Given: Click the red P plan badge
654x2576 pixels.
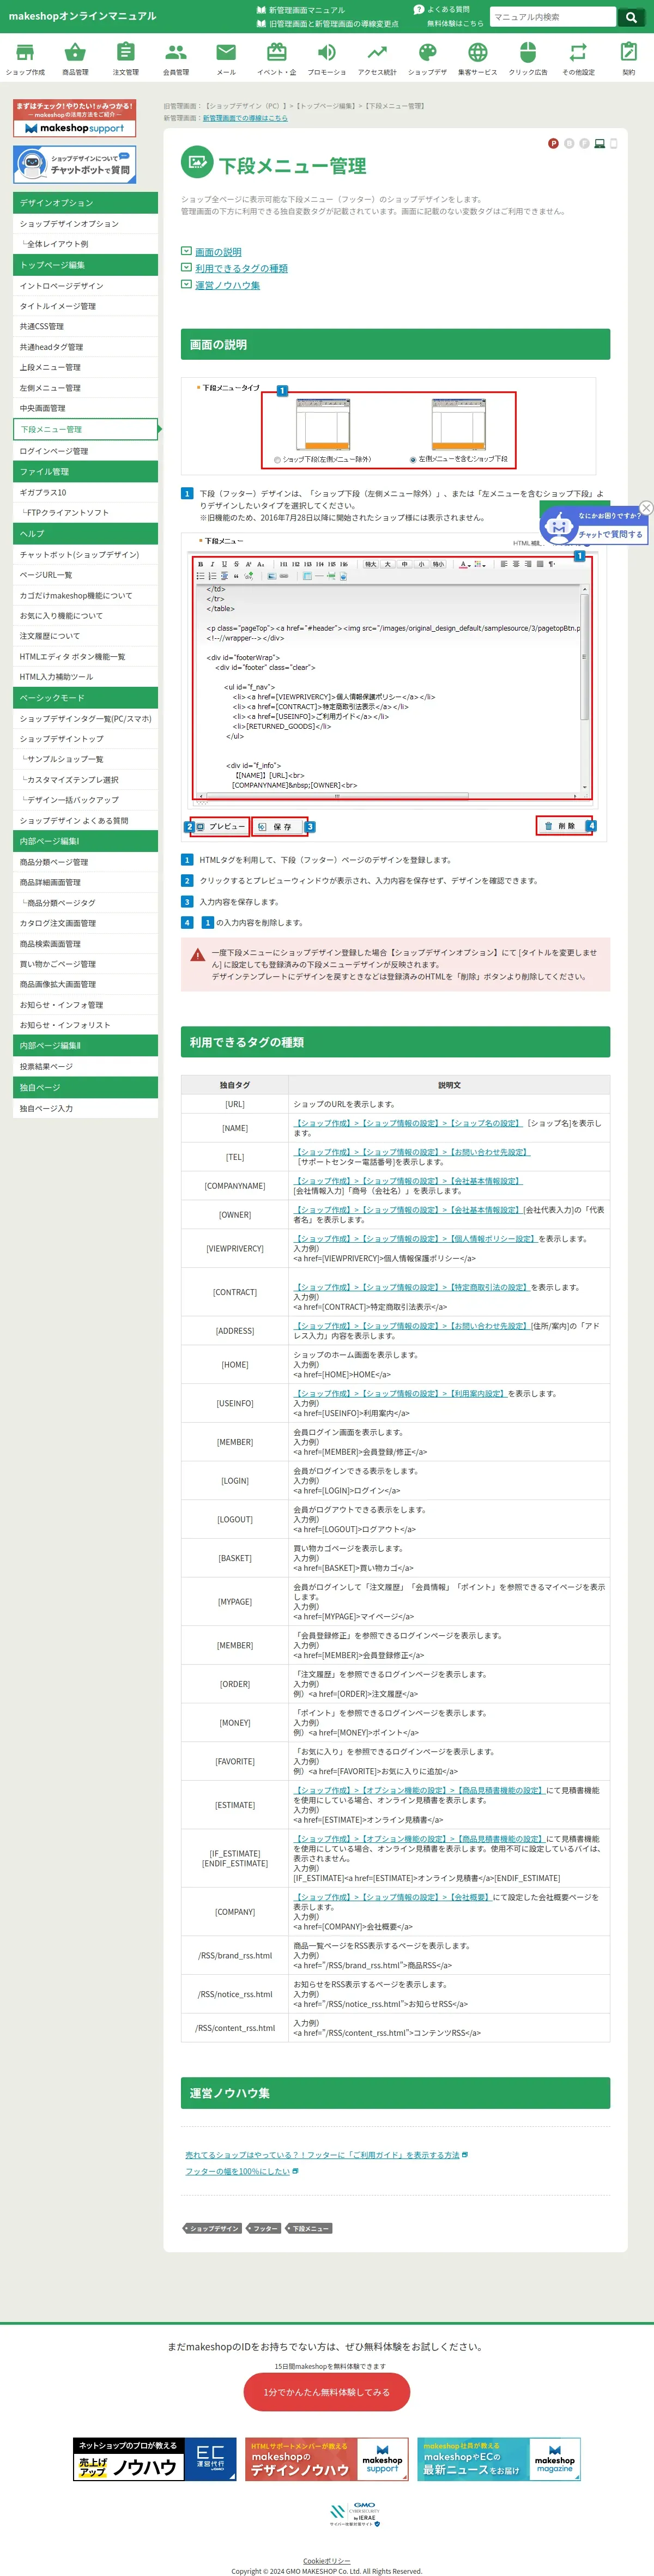Looking at the screenshot, I should point(553,144).
